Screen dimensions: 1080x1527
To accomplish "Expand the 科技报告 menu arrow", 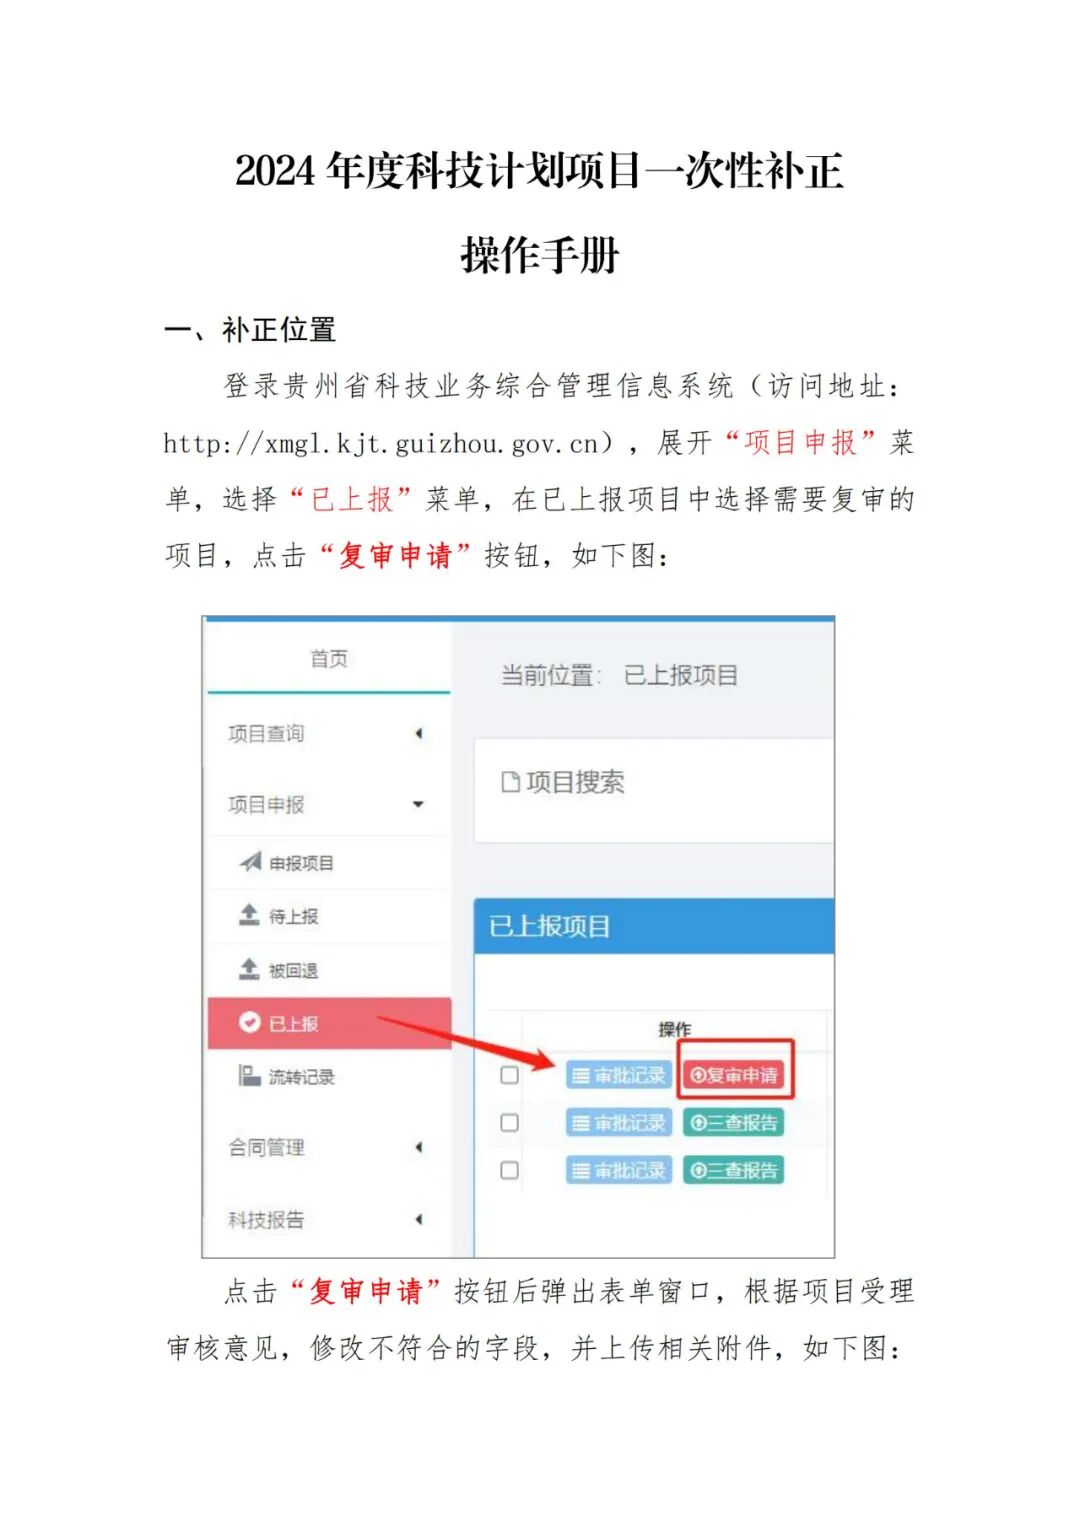I will (x=419, y=1219).
